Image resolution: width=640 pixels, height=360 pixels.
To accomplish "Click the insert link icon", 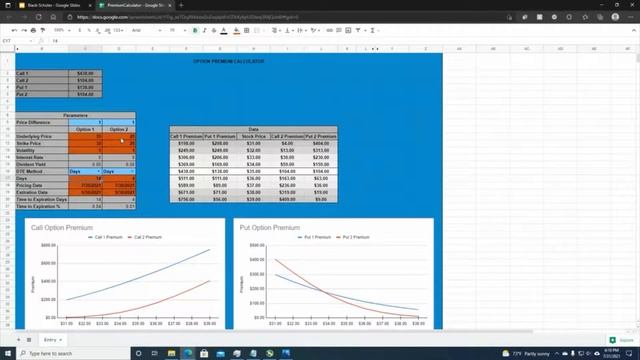I will 329,31.
